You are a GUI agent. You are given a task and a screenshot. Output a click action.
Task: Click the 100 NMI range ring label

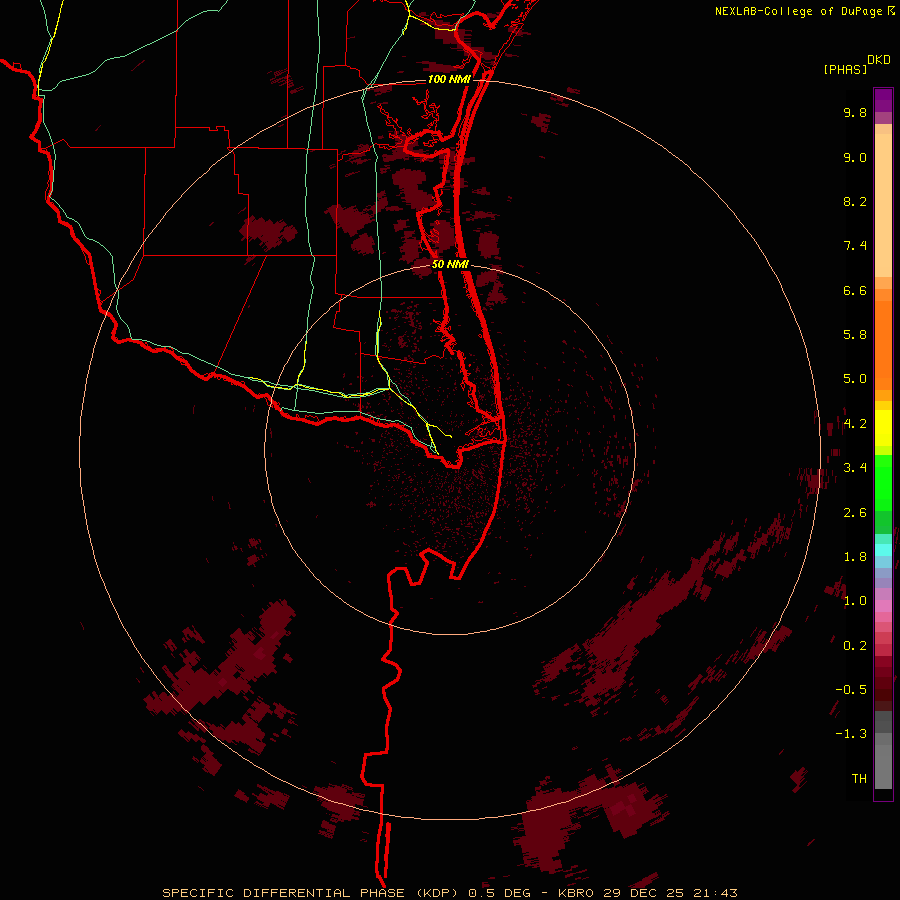[x=449, y=79]
